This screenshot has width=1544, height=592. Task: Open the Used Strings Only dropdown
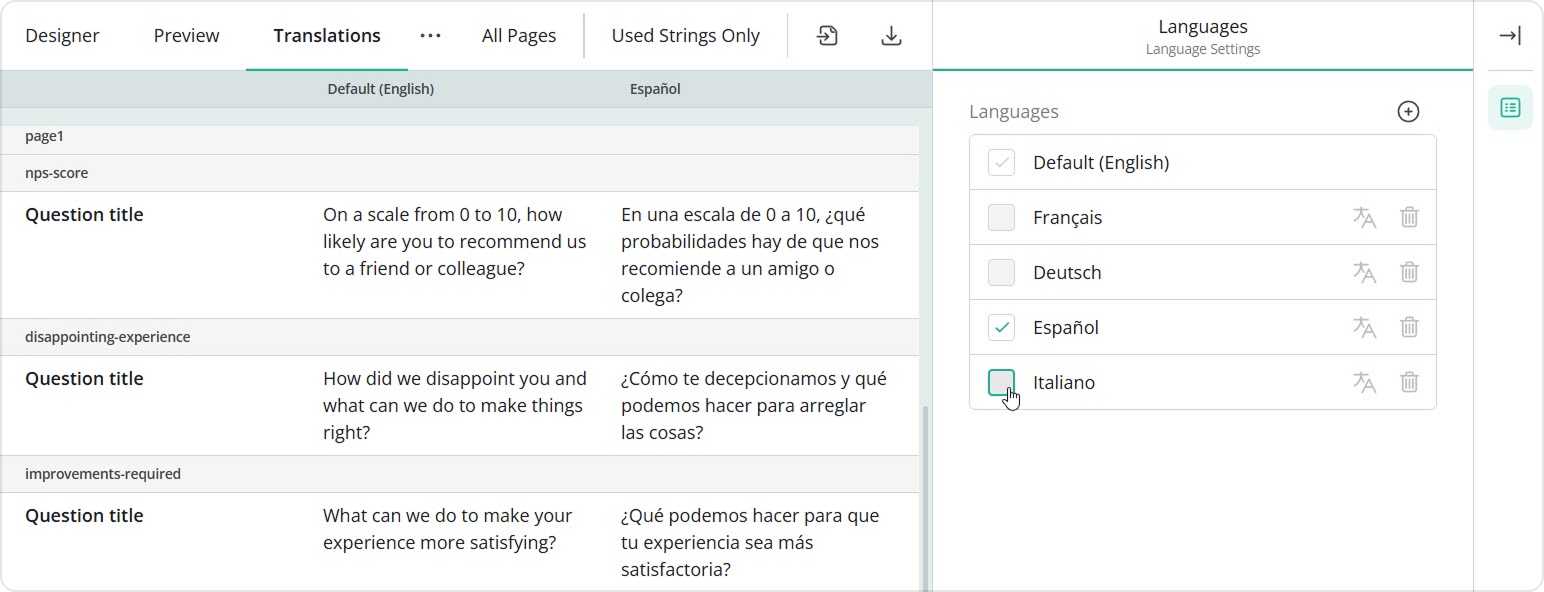tap(685, 35)
